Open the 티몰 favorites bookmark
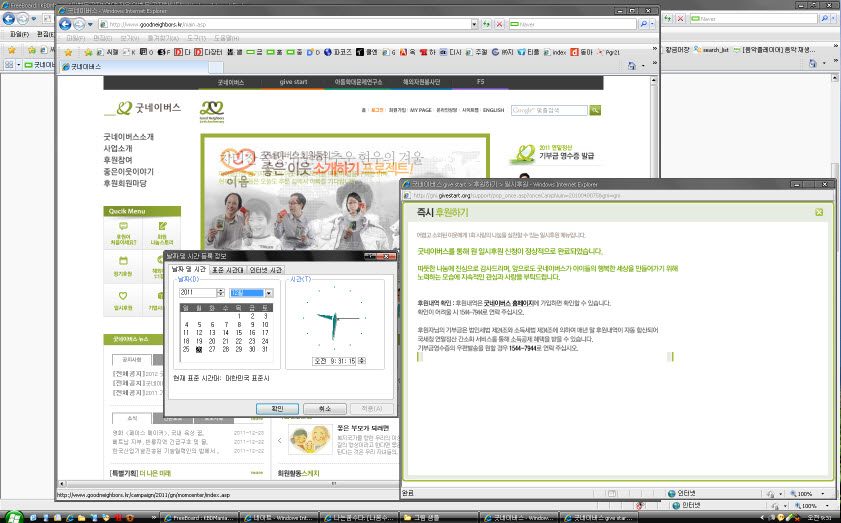This screenshot has height=523, width=841. 528,52
